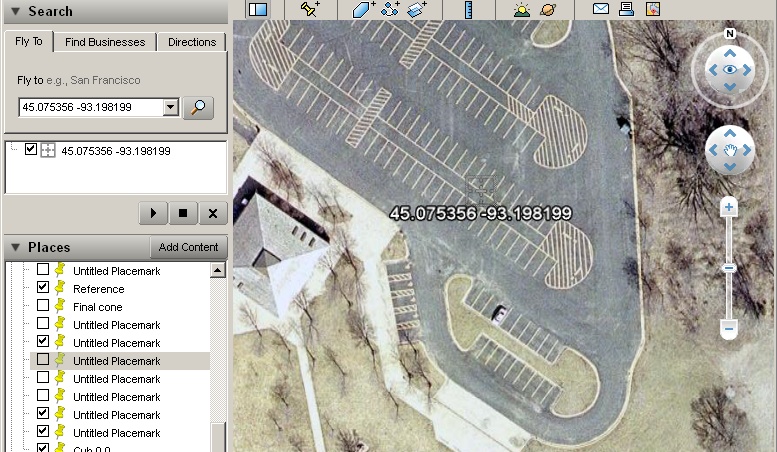Click the Add Placemark pushpin tool
The width and height of the screenshot is (777, 452).
coord(310,9)
